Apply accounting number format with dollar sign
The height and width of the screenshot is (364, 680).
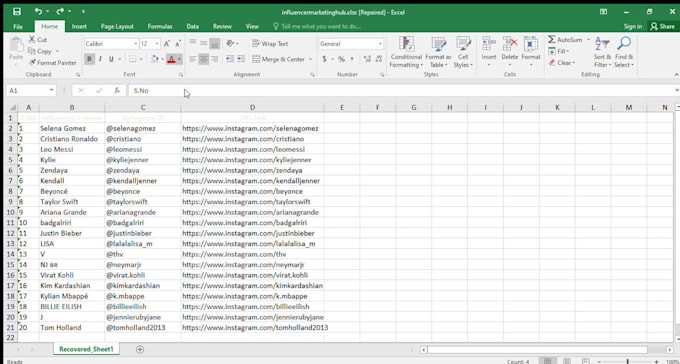pyautogui.click(x=324, y=59)
